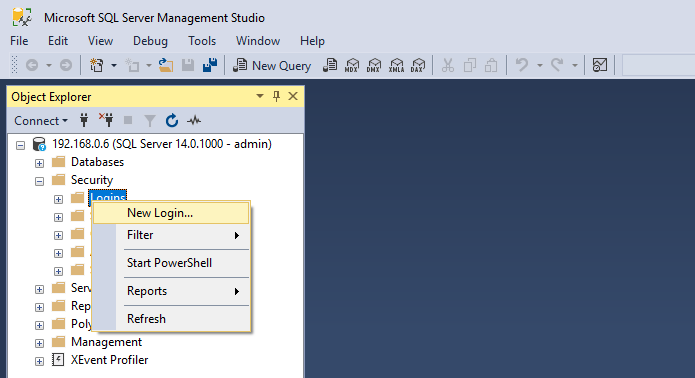Image resolution: width=695 pixels, height=378 pixels.
Task: Open the Tools menu
Action: click(202, 41)
